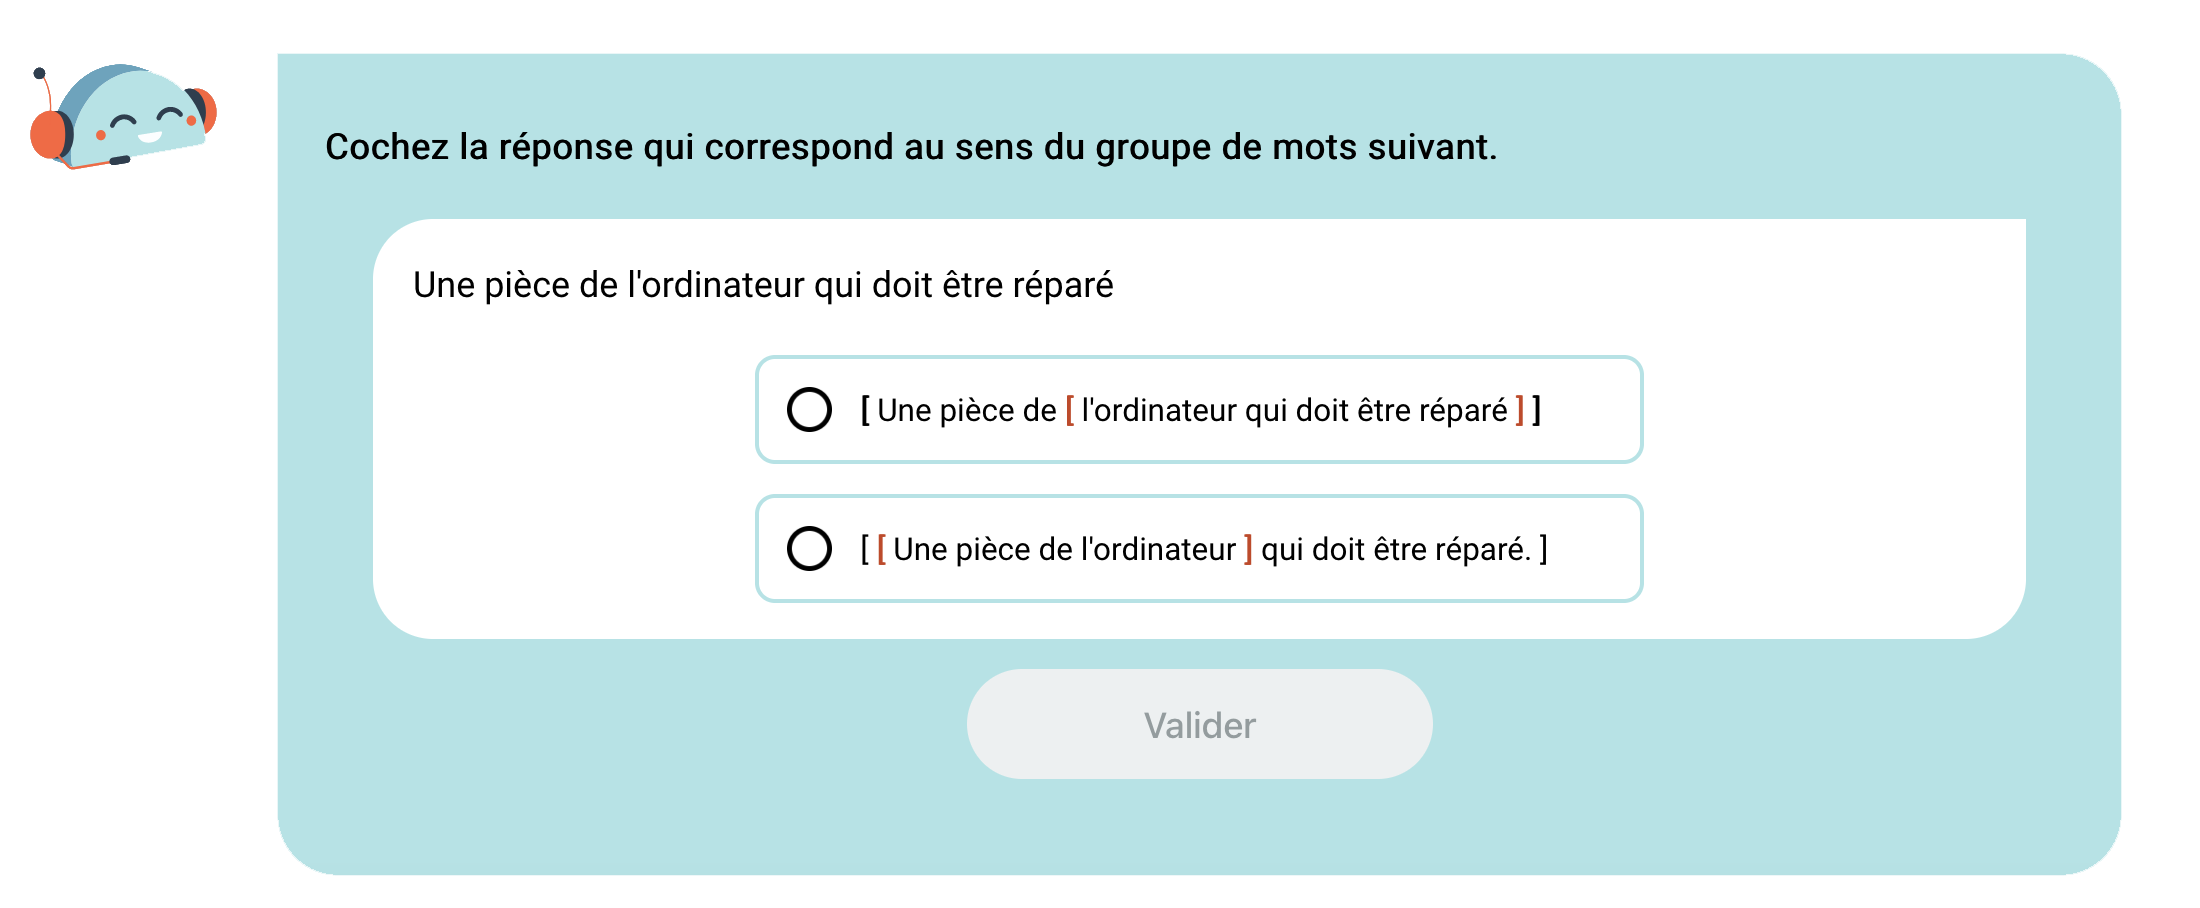Image resolution: width=2200 pixels, height=908 pixels.
Task: Click the black outer opening bracket of first answer
Action: 865,410
